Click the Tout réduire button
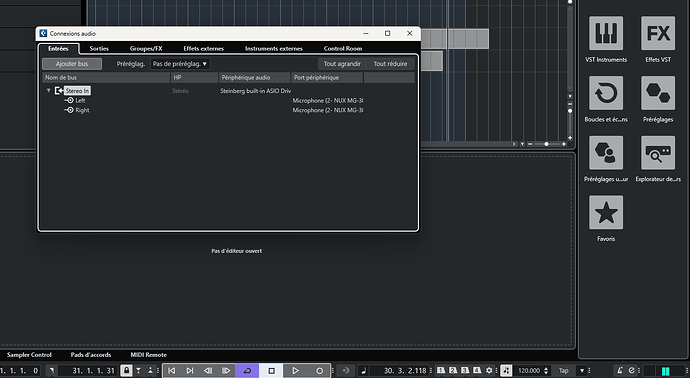 pos(390,64)
